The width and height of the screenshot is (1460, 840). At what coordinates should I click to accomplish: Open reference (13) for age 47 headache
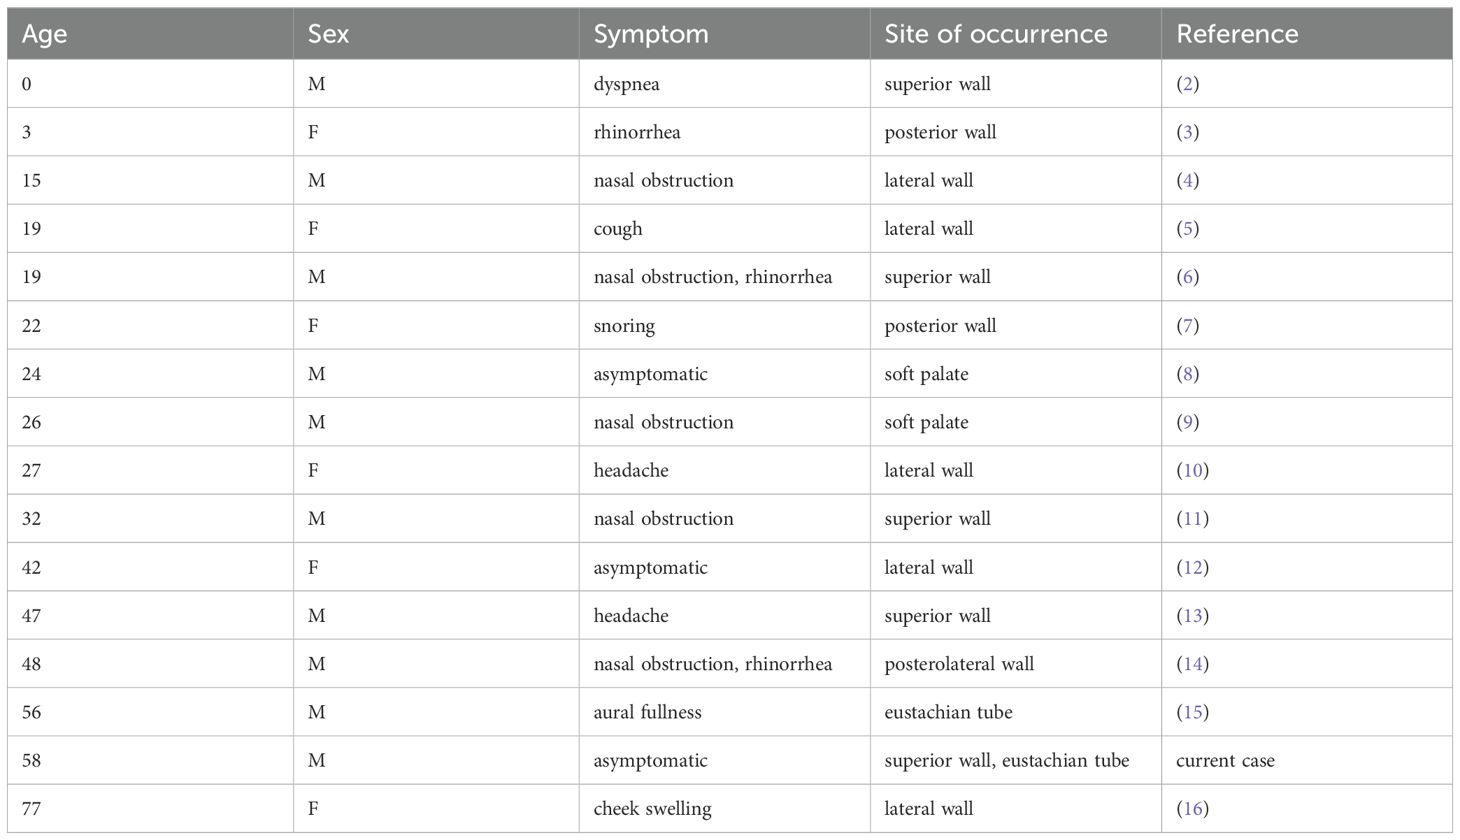[x=1192, y=615]
